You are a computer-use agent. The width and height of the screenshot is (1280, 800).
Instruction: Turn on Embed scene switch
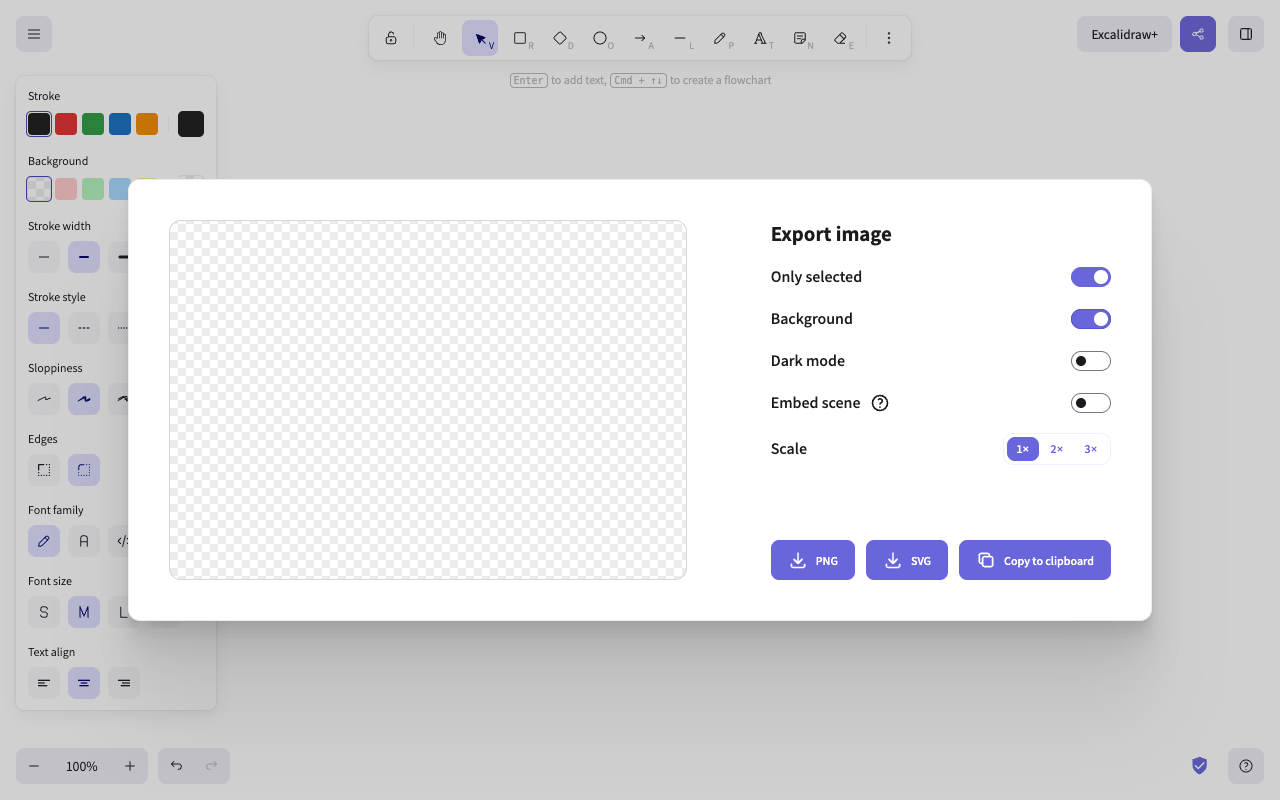pyautogui.click(x=1091, y=403)
